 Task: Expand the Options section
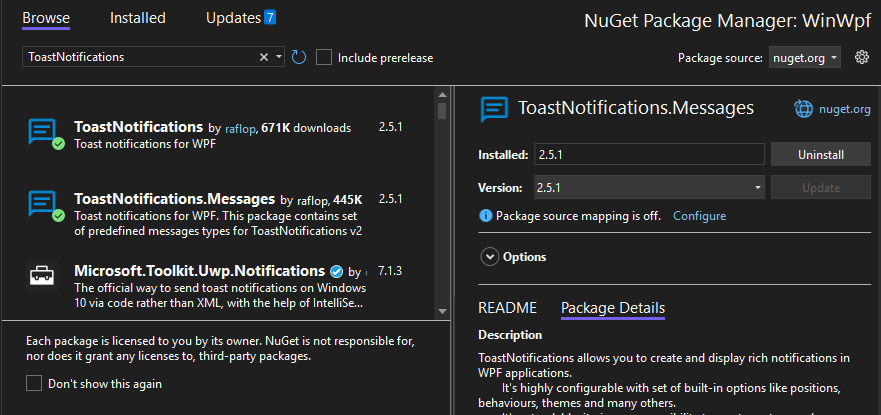pyautogui.click(x=490, y=257)
